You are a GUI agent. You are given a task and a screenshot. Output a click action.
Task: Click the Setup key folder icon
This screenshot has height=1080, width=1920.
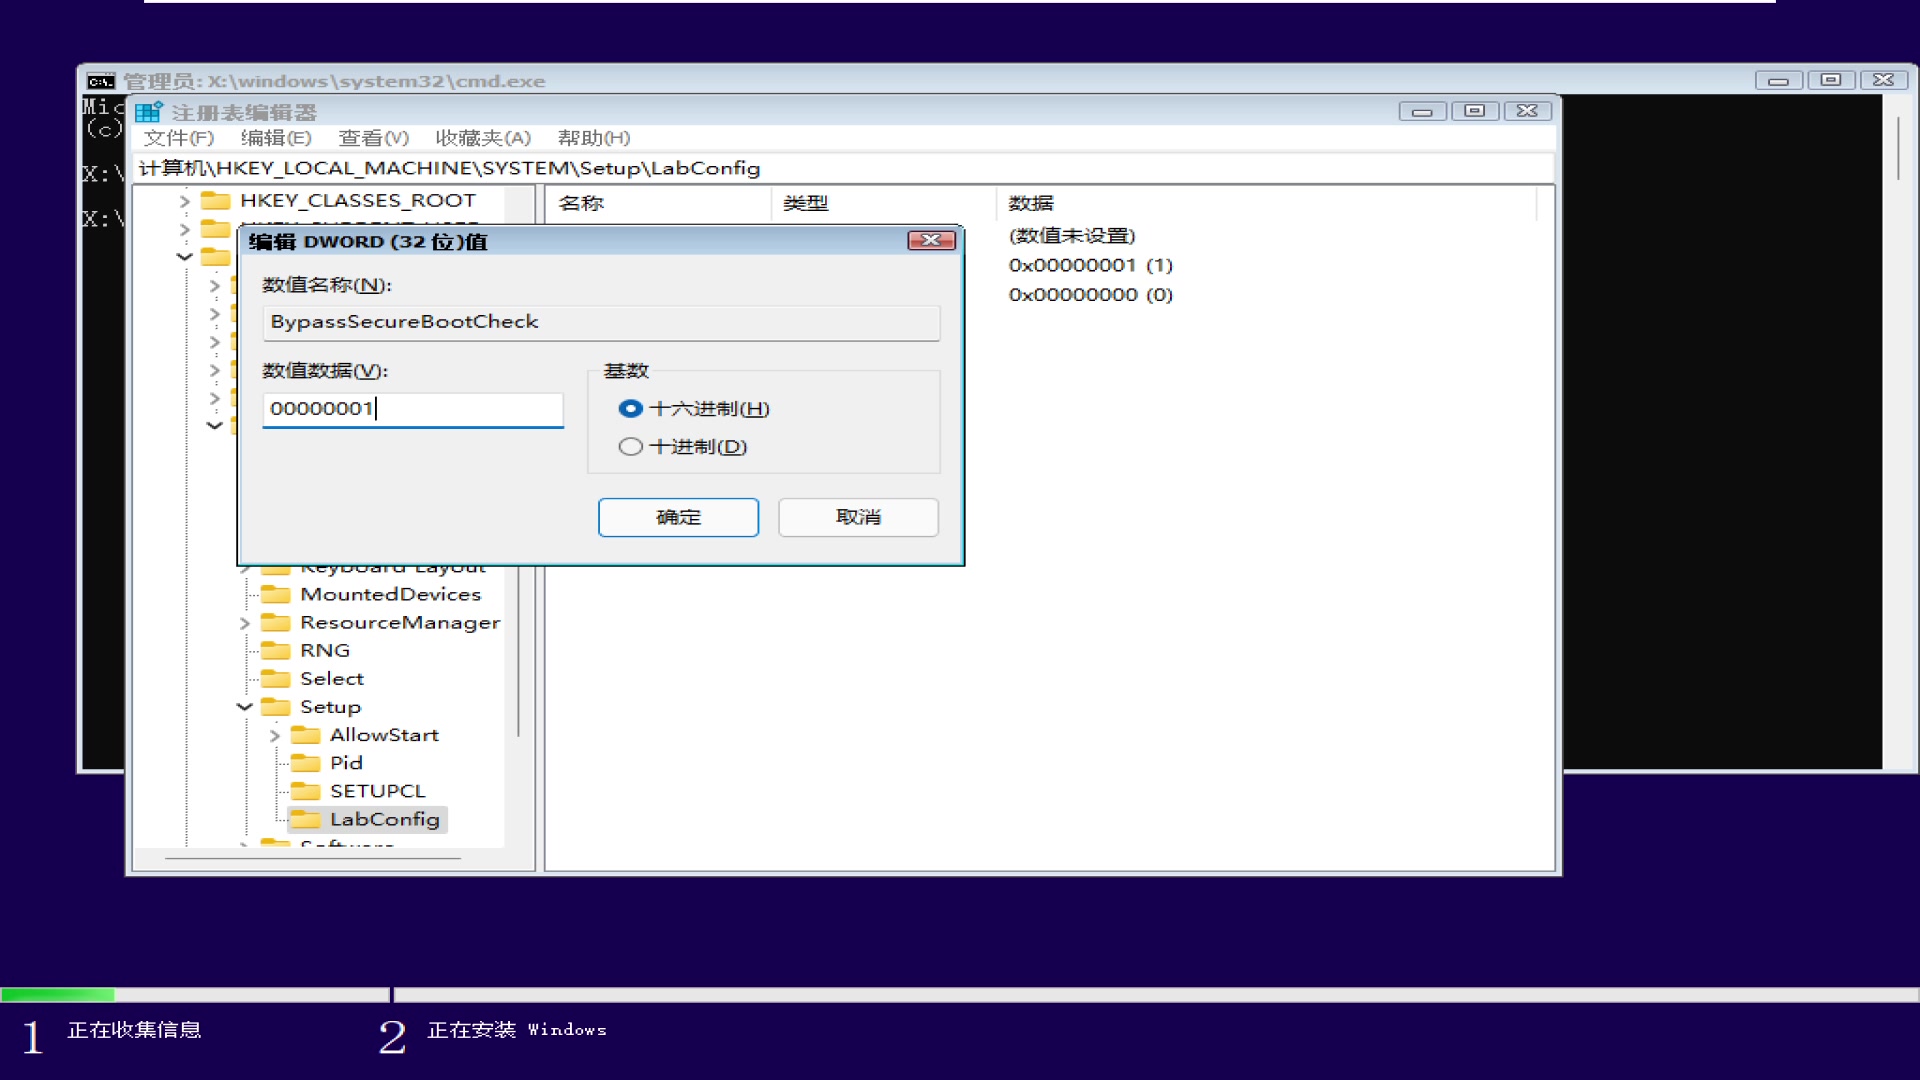pyautogui.click(x=277, y=706)
